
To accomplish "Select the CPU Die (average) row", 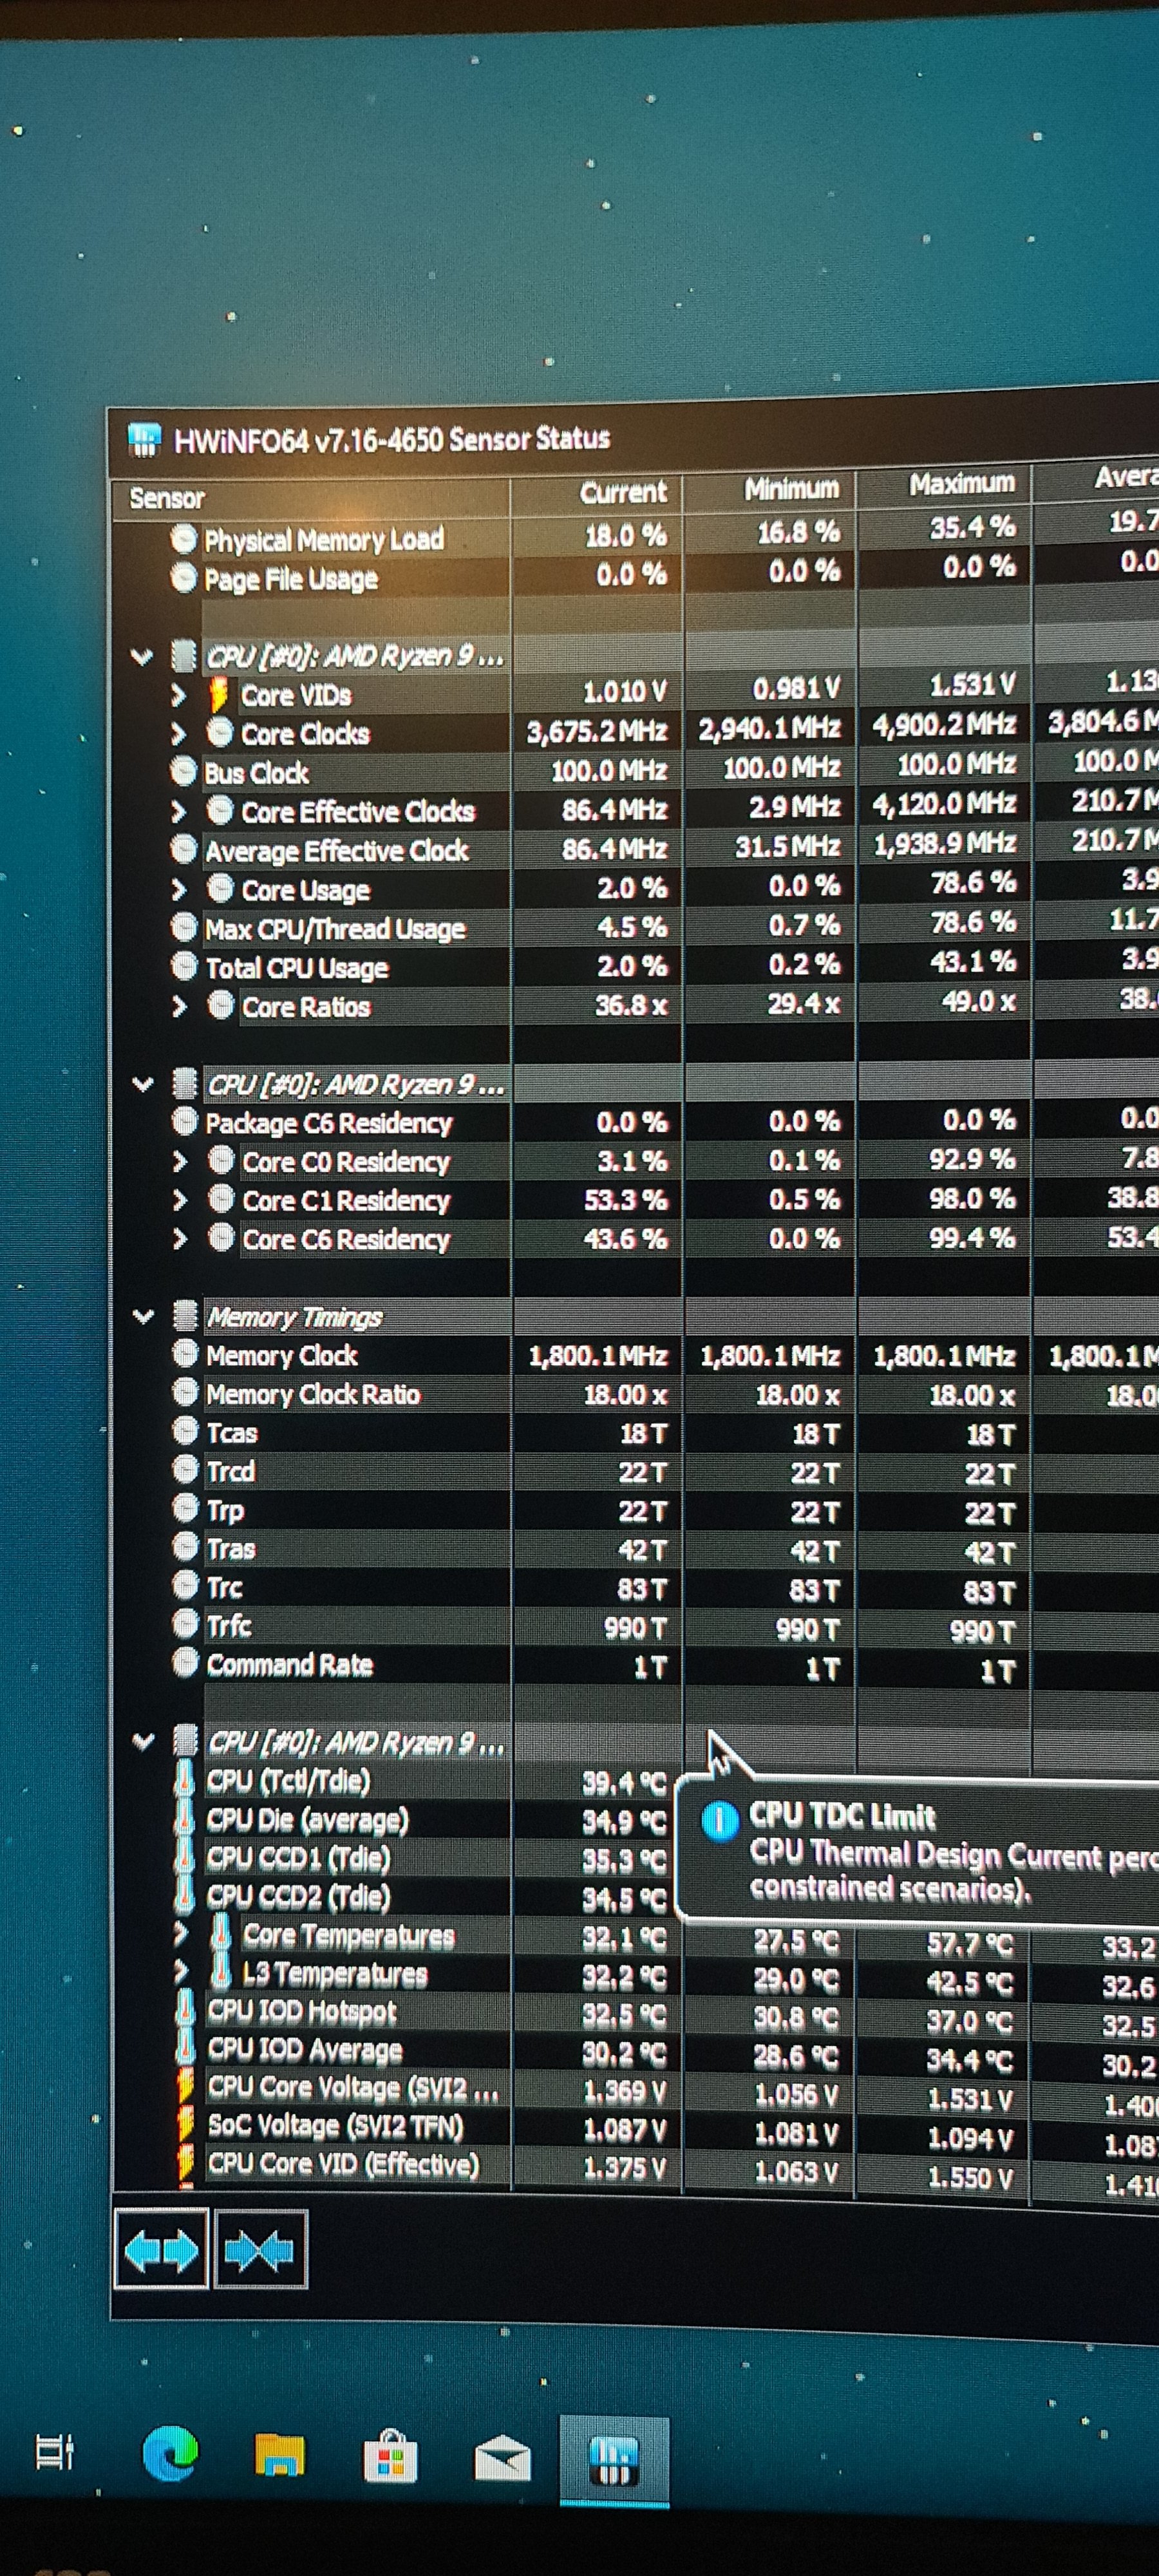I will click(308, 1819).
